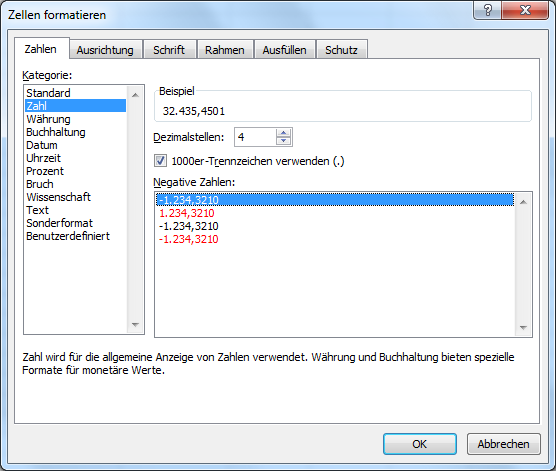
Task: Click the Dezimalstellen input field
Action: [255, 137]
